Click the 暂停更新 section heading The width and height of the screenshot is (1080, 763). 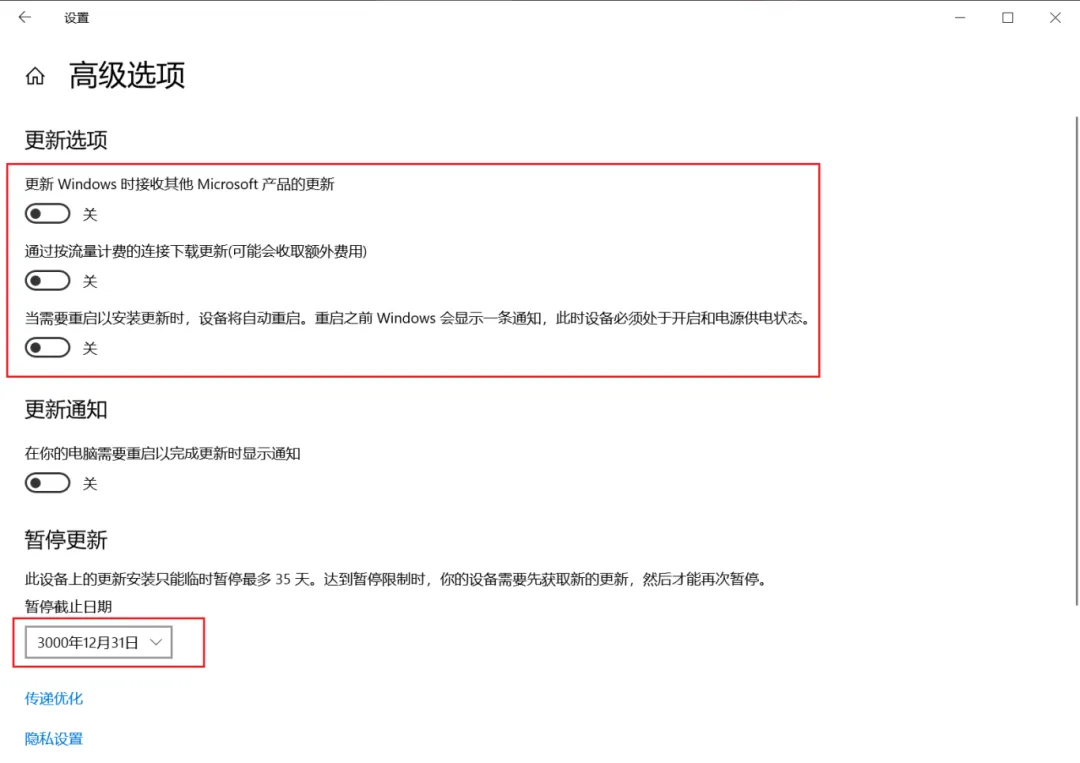click(66, 540)
